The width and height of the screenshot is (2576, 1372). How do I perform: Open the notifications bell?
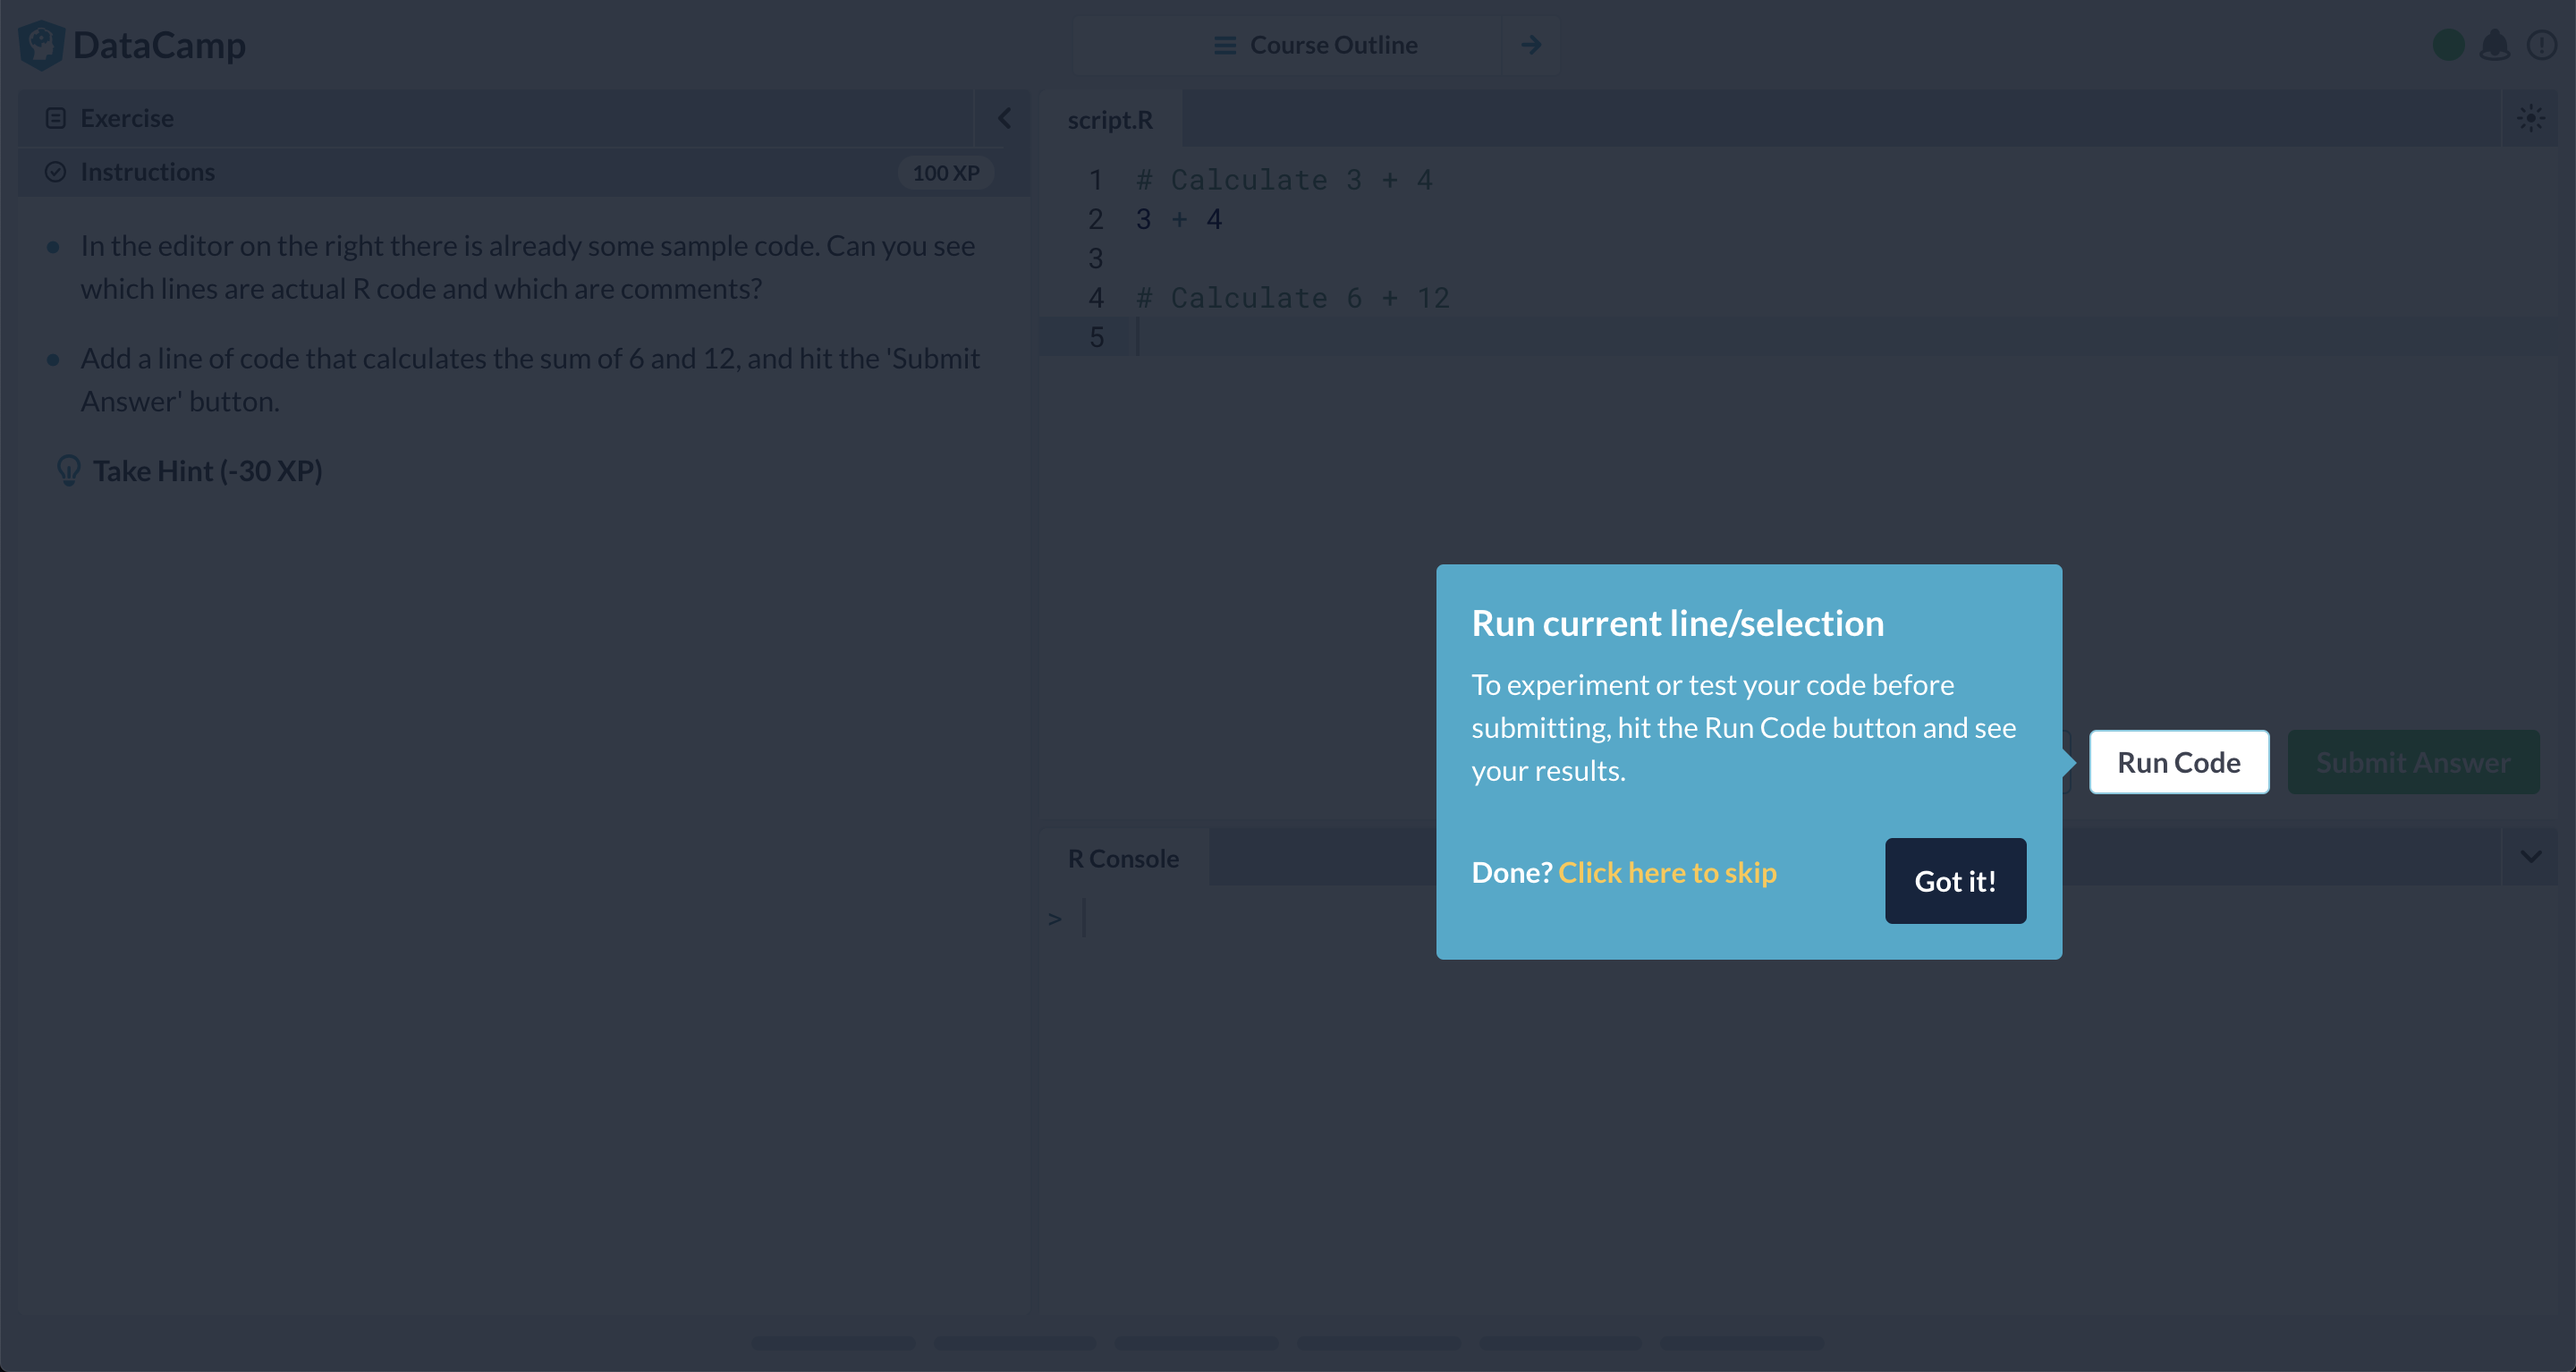coord(2495,45)
